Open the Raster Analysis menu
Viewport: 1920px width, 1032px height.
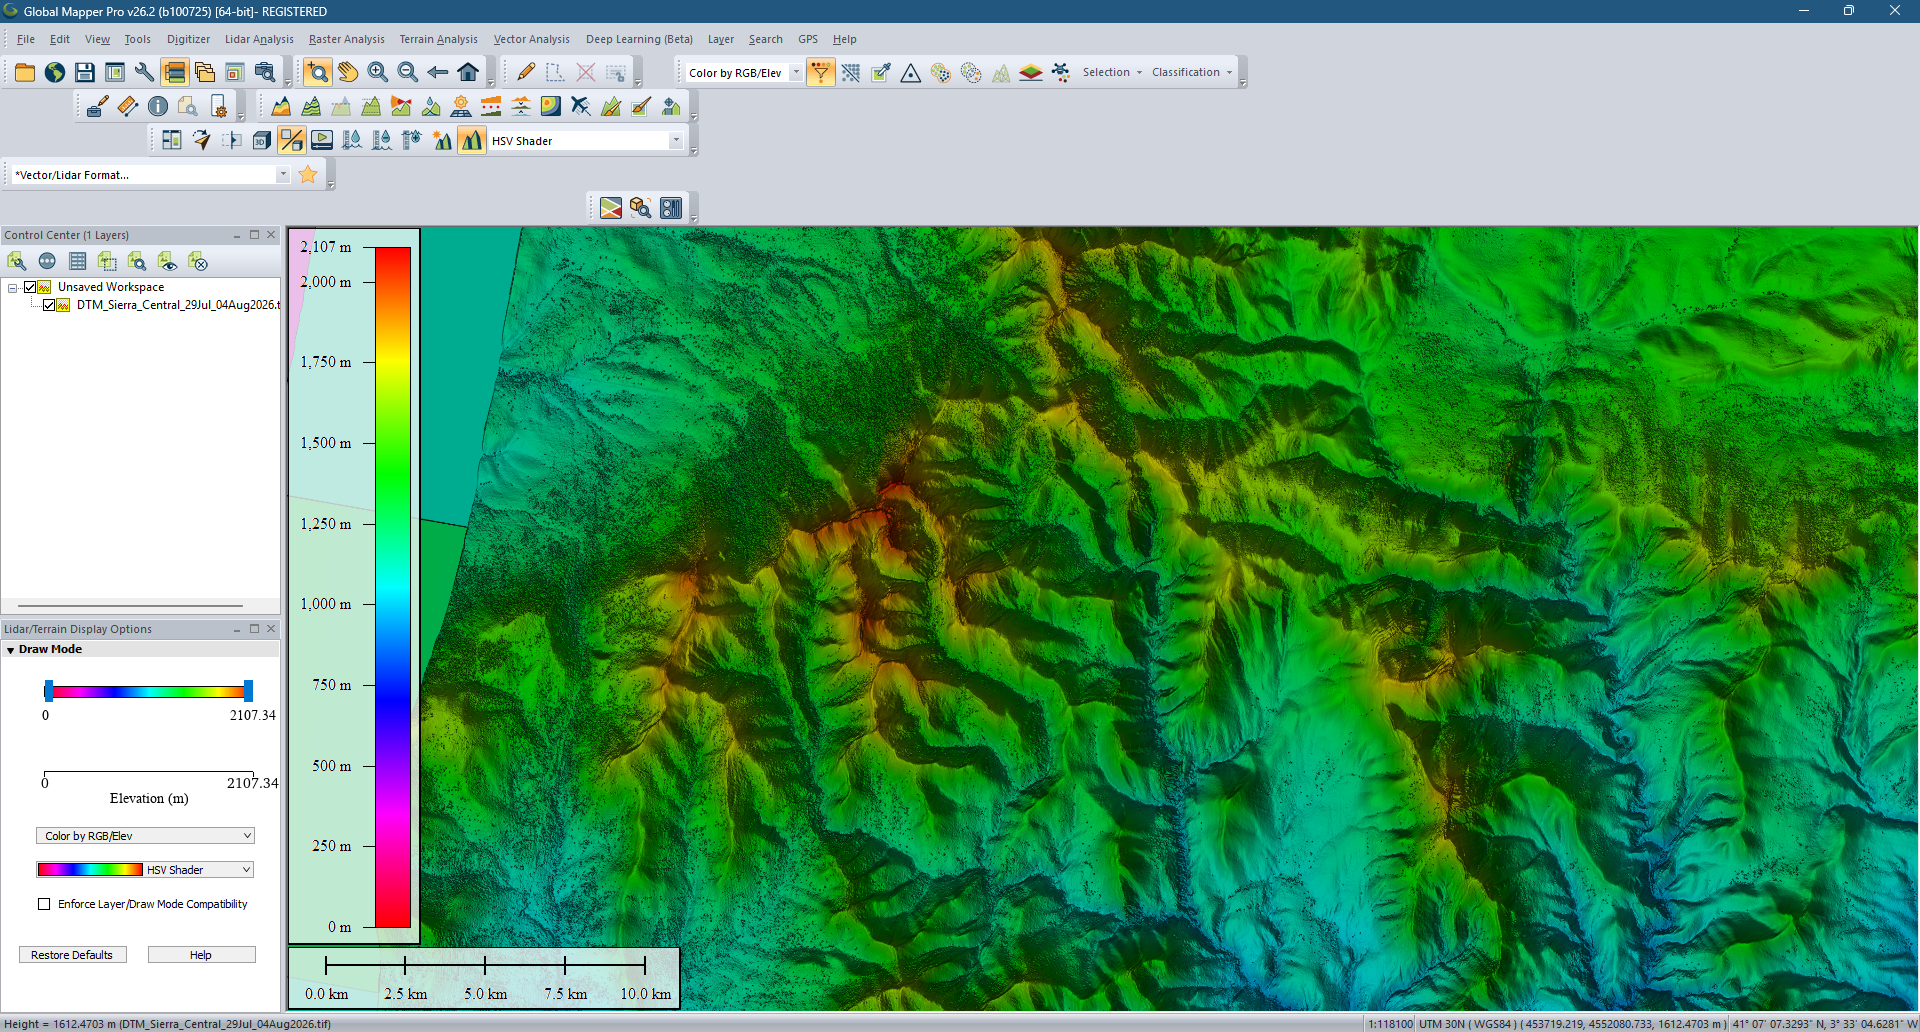pos(346,39)
